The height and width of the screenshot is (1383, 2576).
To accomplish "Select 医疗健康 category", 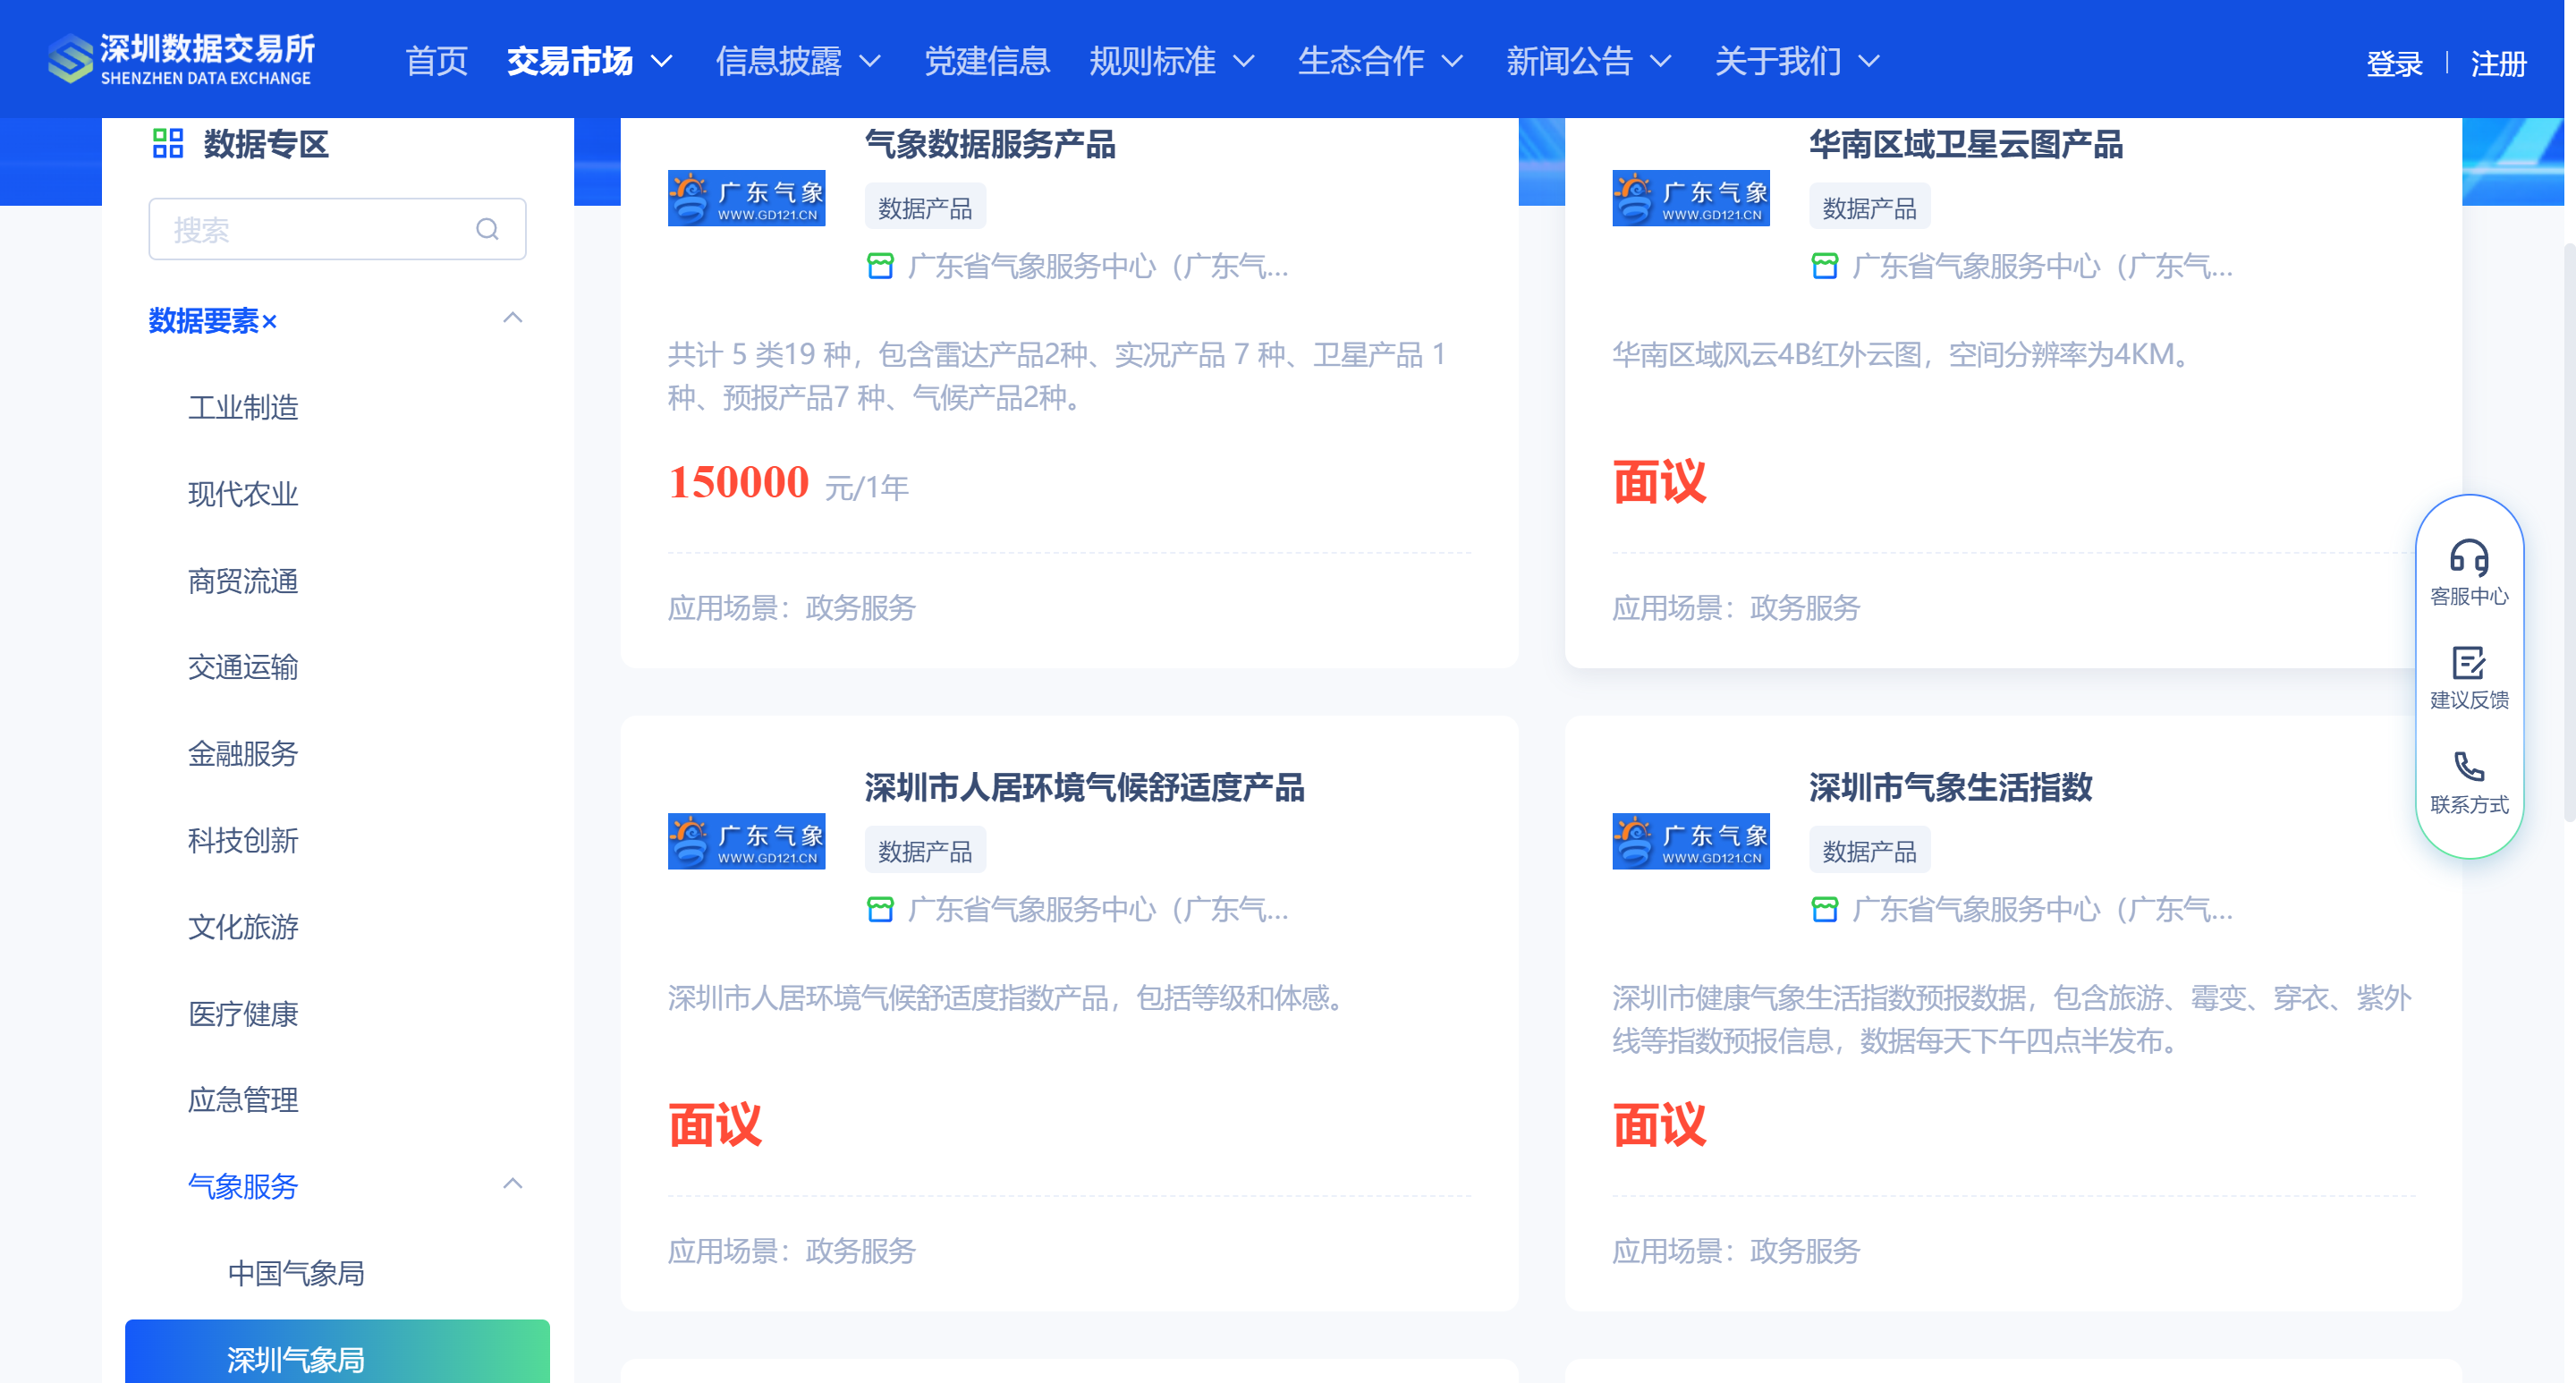I will (x=243, y=1014).
